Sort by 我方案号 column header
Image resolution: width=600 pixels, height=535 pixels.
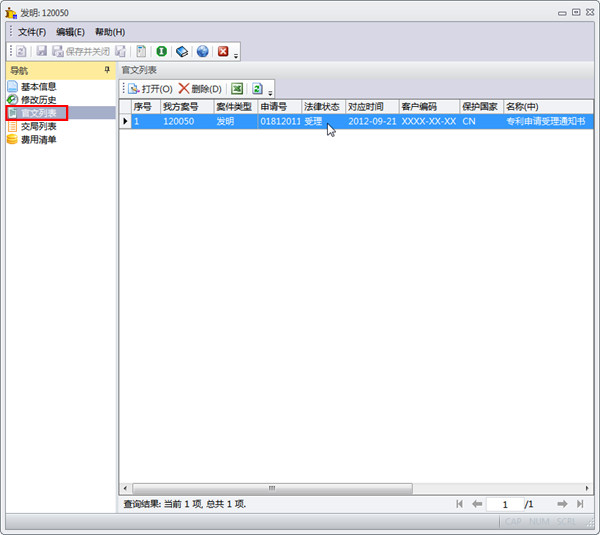pos(187,107)
